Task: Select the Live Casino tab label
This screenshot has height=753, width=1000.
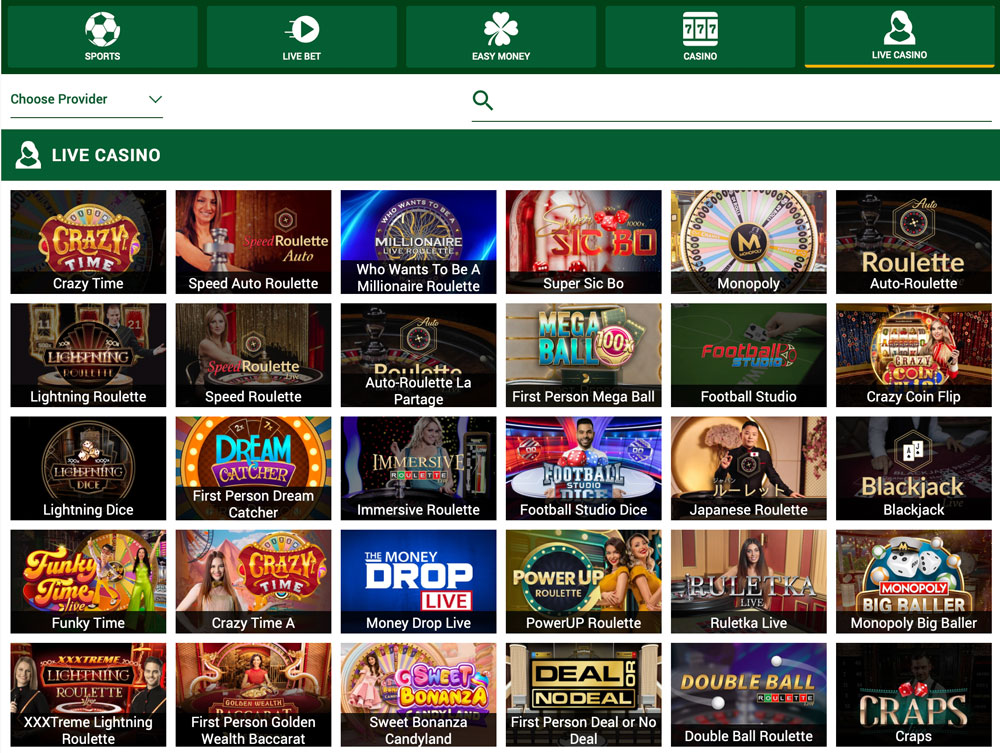Action: click(899, 55)
